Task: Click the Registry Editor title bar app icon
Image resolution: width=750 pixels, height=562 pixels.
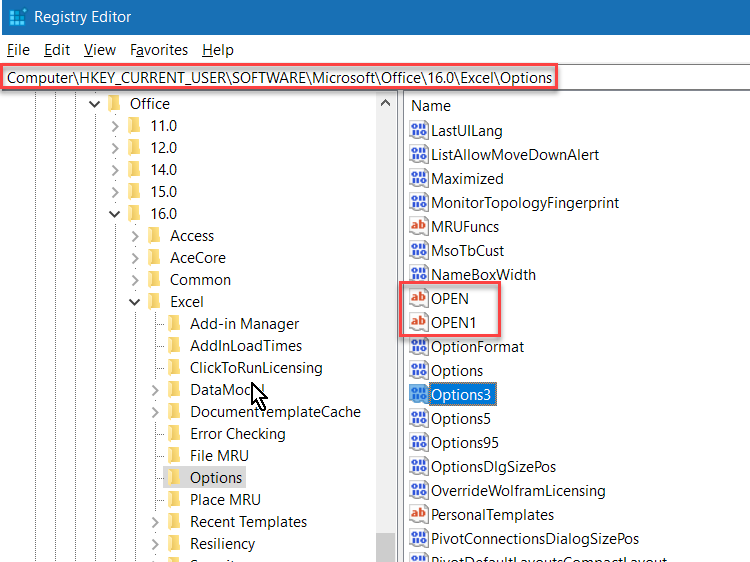Action: click(x=18, y=17)
